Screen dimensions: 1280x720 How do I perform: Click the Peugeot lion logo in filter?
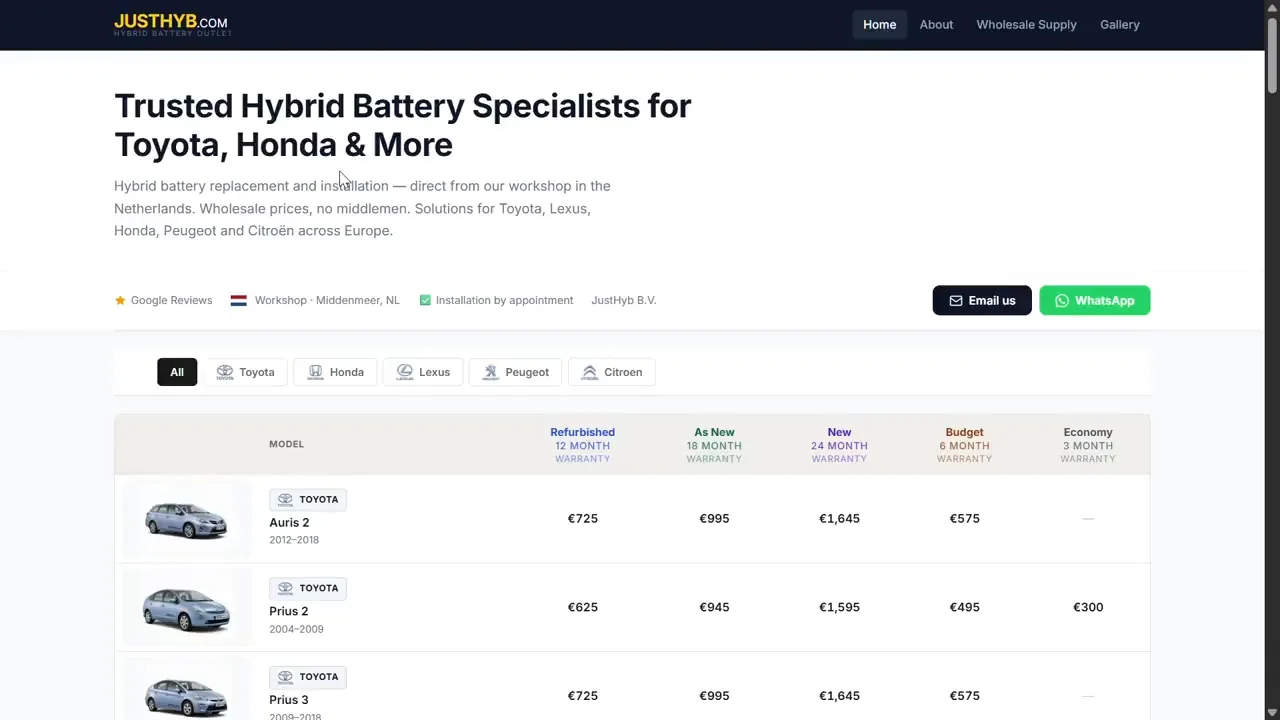(x=491, y=372)
